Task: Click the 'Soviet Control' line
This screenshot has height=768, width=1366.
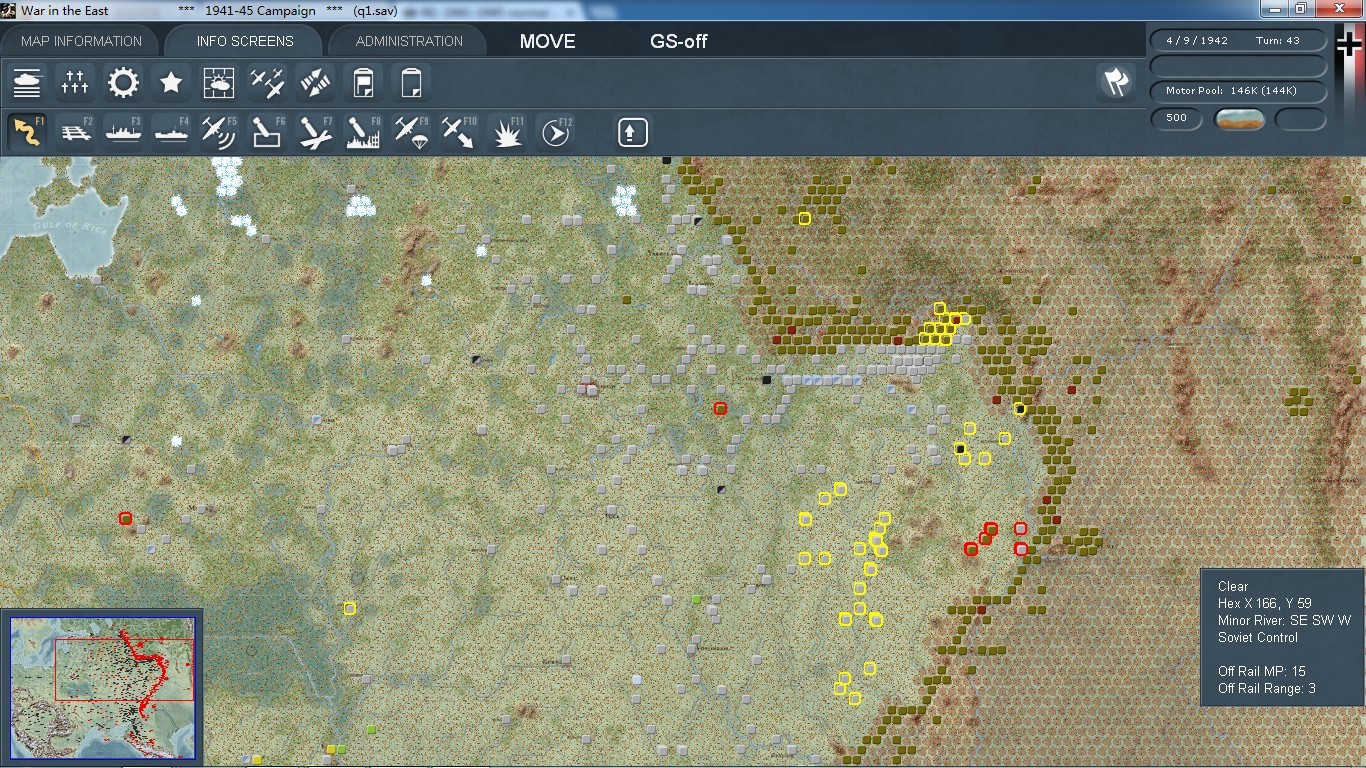Action: [x=1258, y=638]
